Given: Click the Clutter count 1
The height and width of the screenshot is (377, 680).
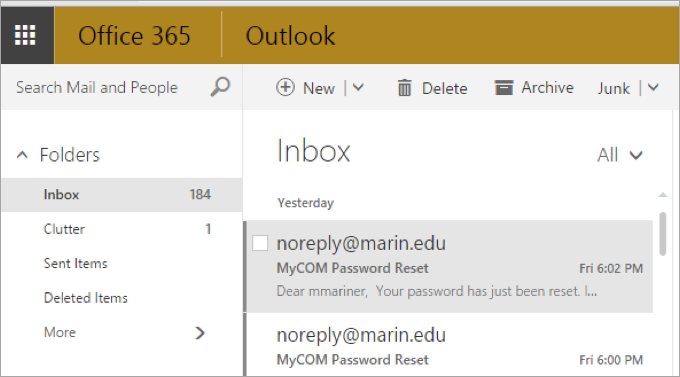Looking at the screenshot, I should tap(208, 229).
